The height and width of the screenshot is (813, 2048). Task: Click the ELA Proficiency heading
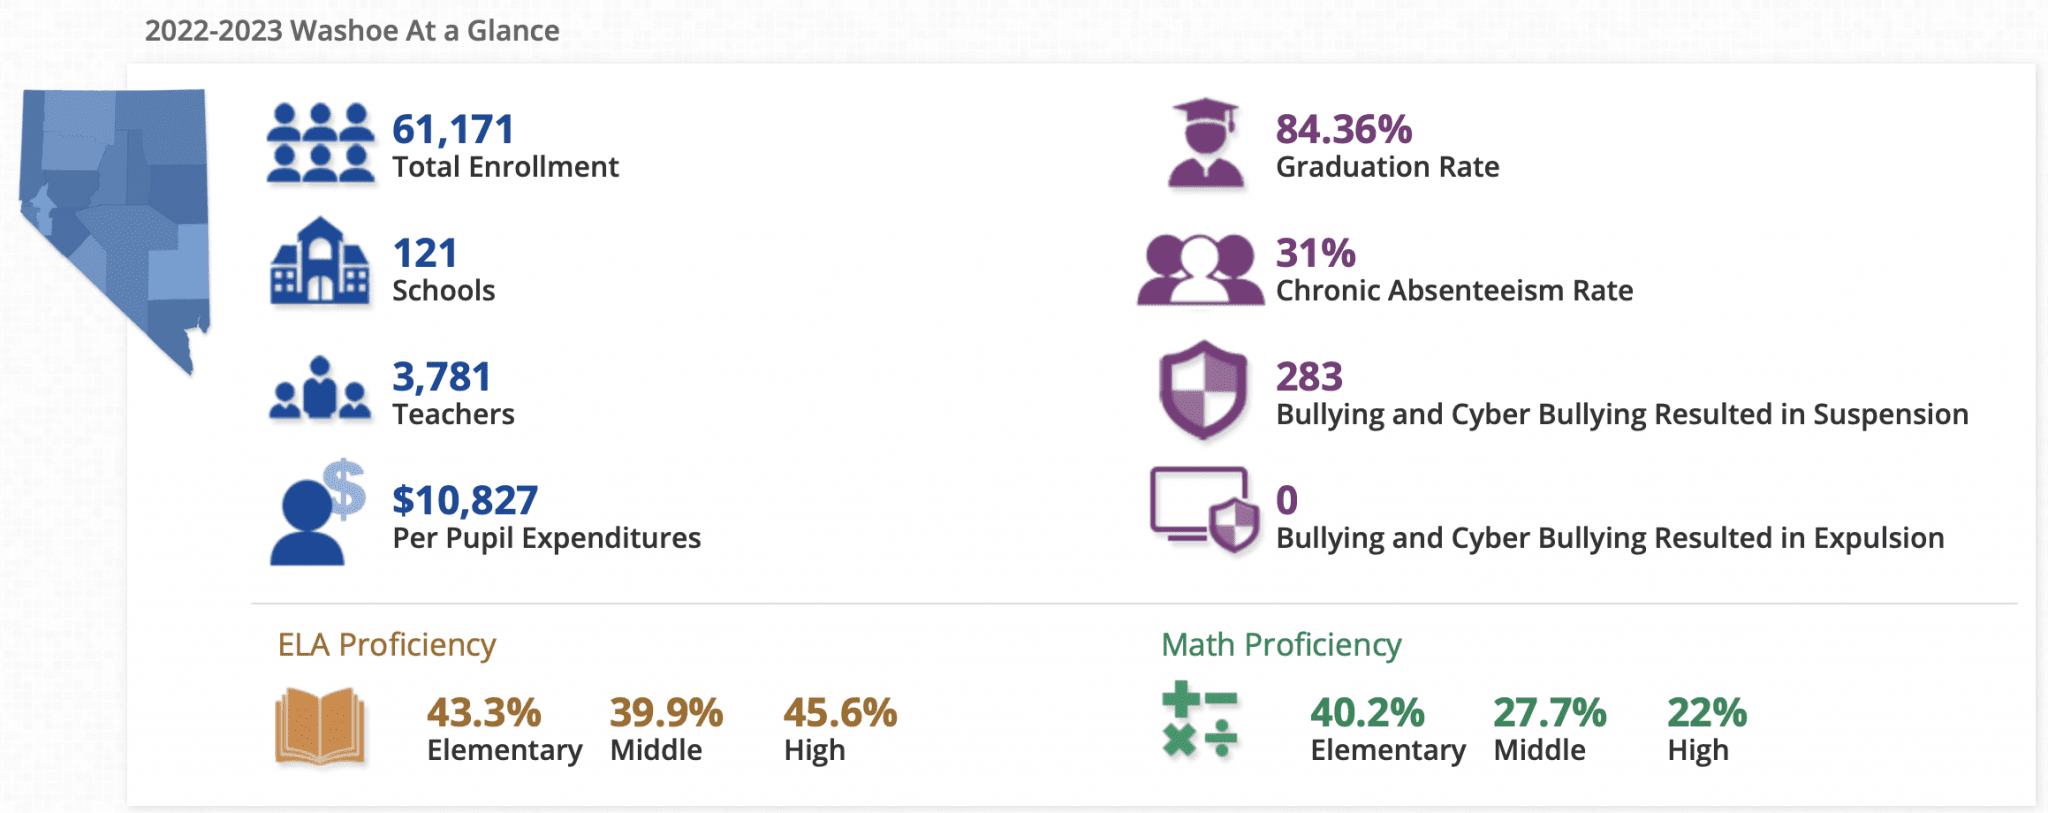tap(387, 645)
